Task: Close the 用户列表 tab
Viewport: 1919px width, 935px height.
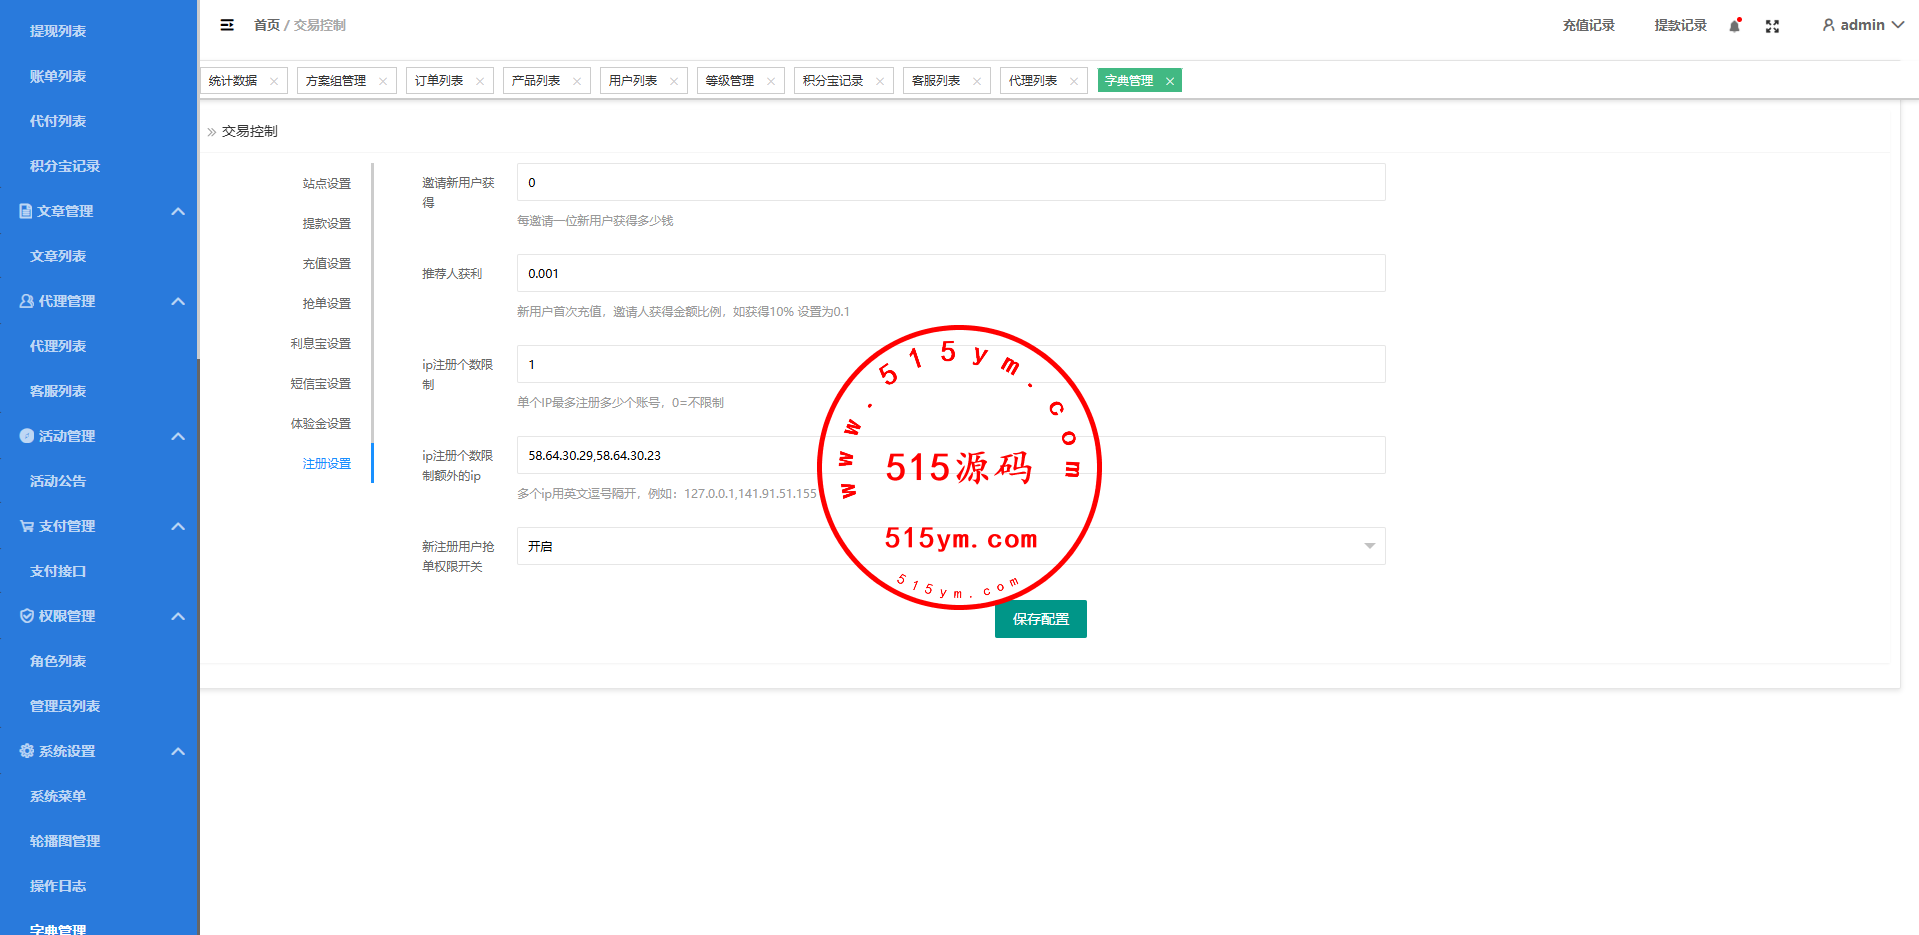Action: [x=674, y=82]
